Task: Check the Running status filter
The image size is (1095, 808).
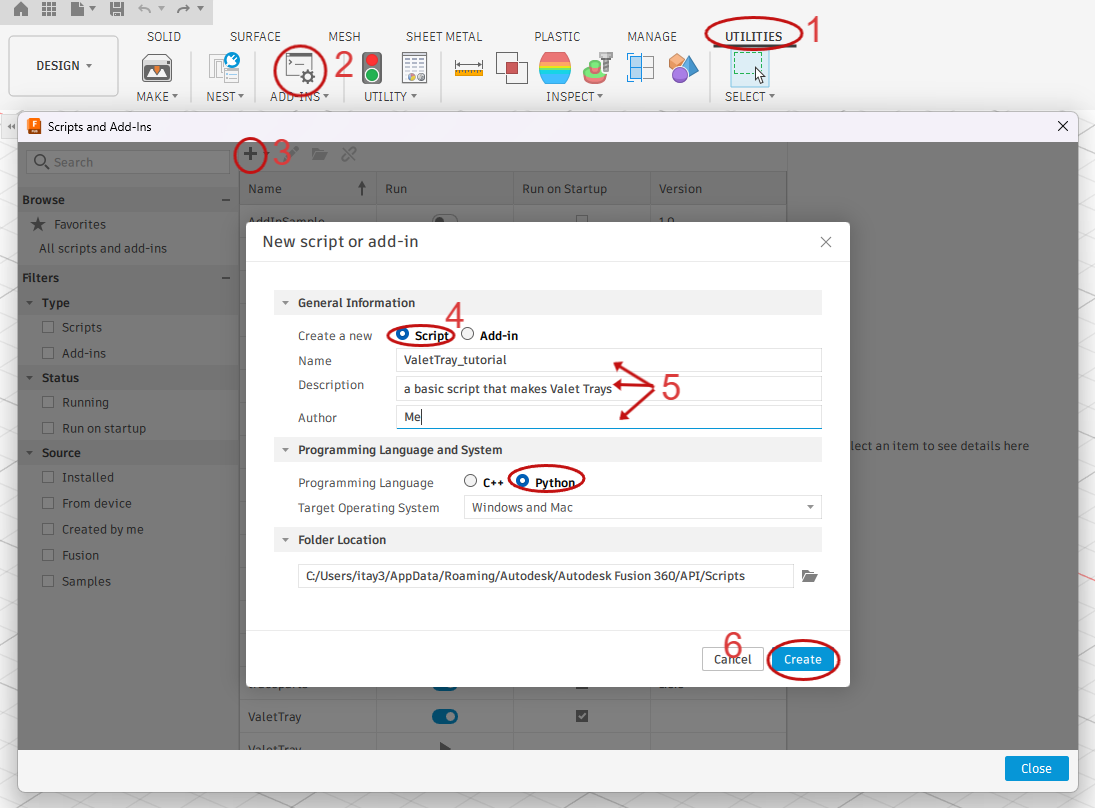Action: 48,402
